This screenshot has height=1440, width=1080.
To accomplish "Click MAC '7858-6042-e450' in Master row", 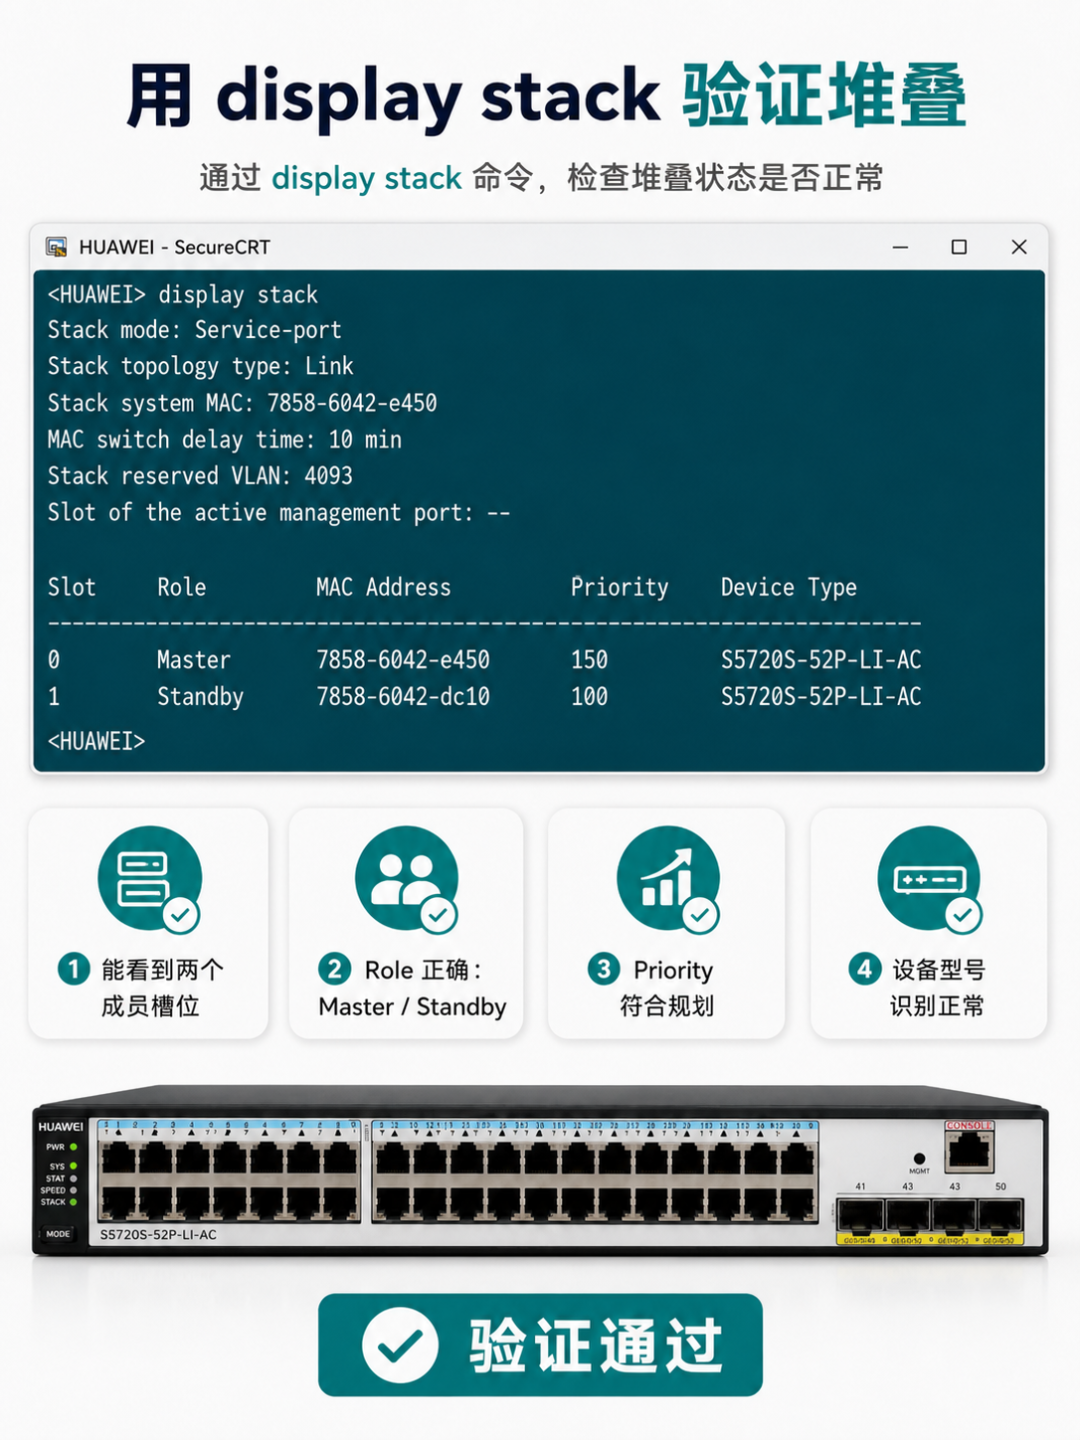I will (403, 660).
